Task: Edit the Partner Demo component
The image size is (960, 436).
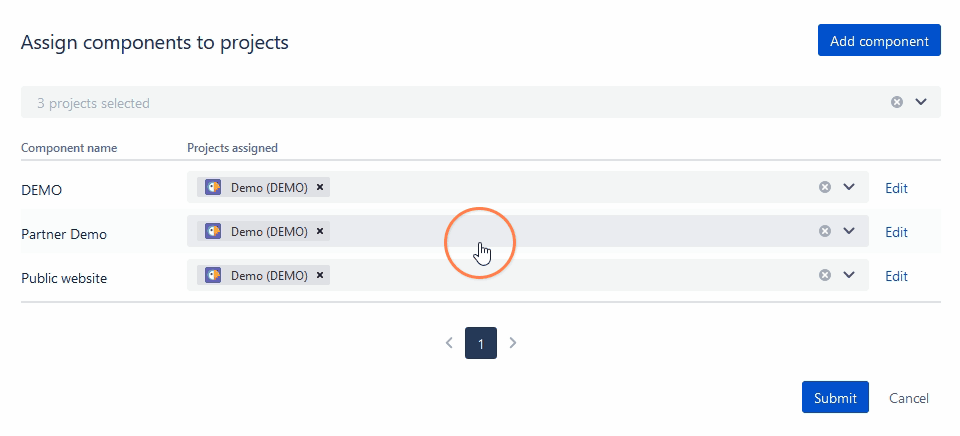Action: [896, 232]
